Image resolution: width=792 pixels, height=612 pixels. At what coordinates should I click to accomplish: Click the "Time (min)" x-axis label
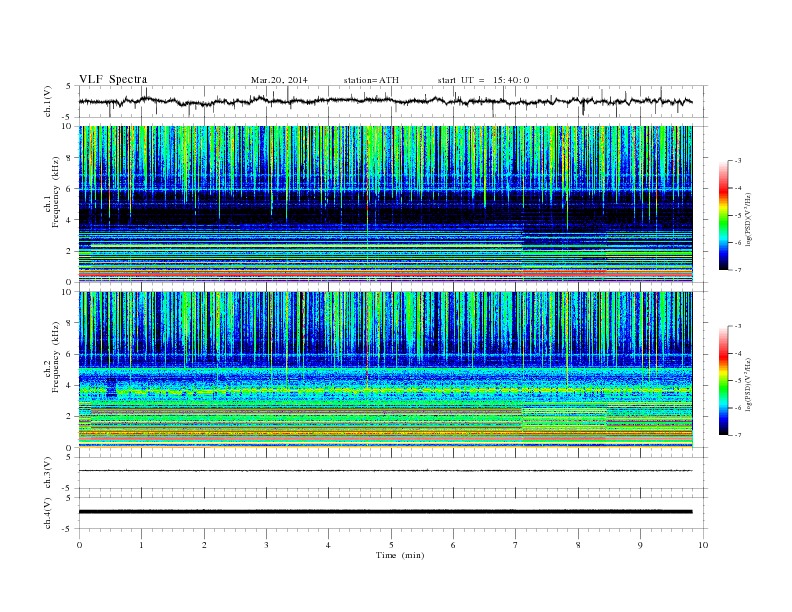tap(400, 555)
